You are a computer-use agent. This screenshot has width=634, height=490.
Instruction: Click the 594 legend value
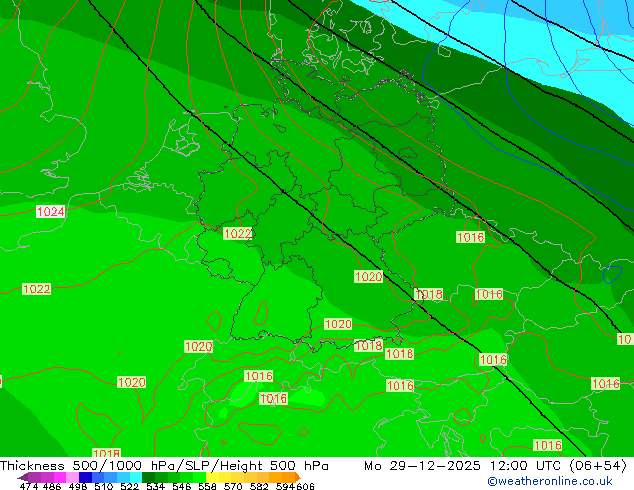(x=285, y=486)
